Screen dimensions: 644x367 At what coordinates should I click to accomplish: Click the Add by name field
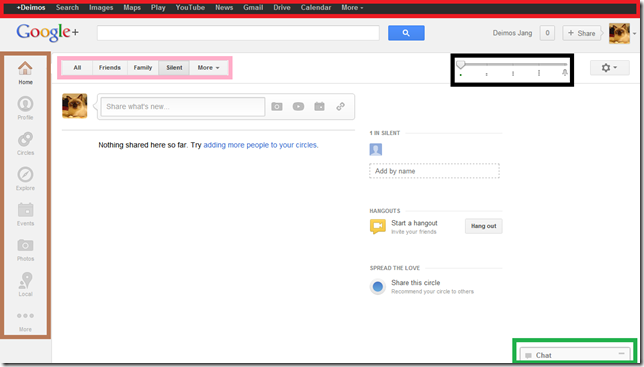[434, 171]
